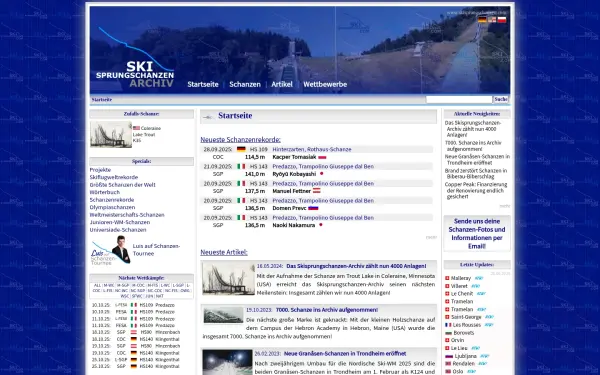Open Wettbewerbe in the main navigation
This screenshot has height=375, width=600.
325,84
